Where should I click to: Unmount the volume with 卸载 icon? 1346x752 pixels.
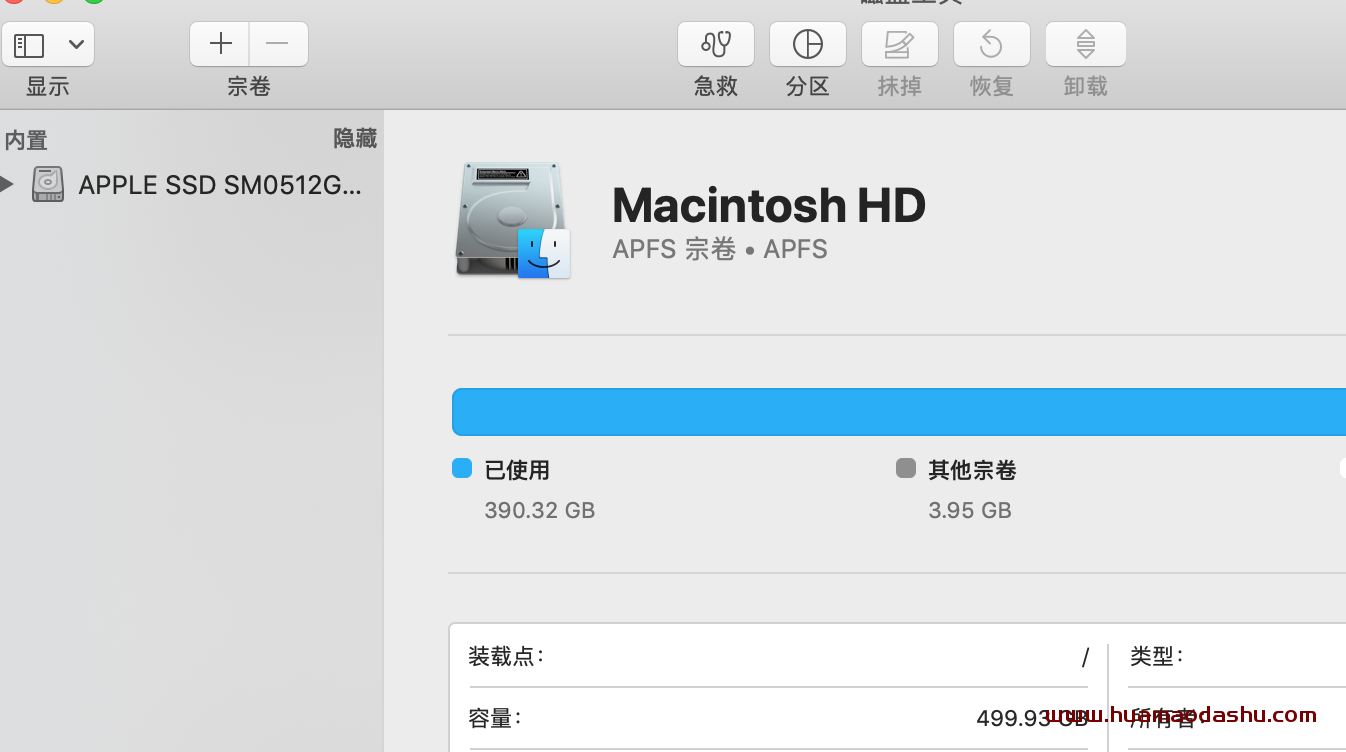(x=1086, y=44)
